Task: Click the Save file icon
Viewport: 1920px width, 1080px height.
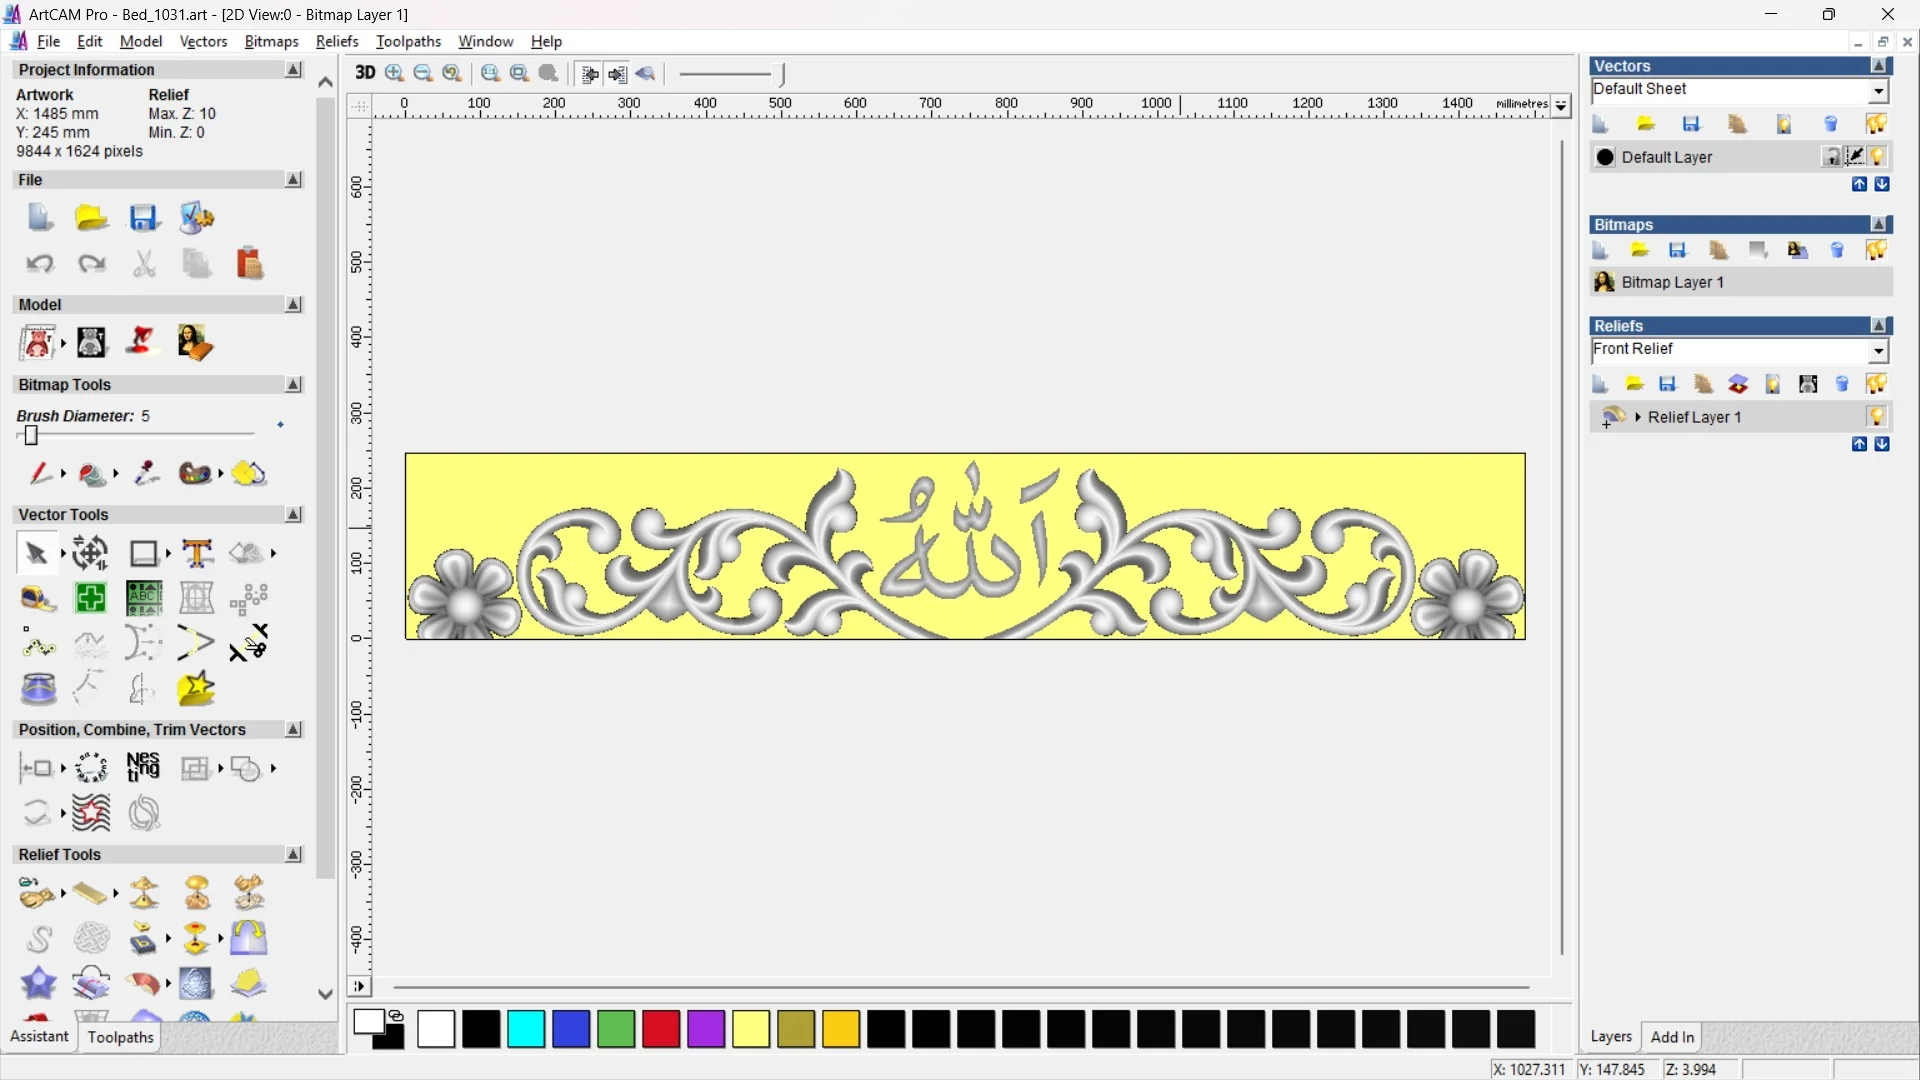Action: 143,218
